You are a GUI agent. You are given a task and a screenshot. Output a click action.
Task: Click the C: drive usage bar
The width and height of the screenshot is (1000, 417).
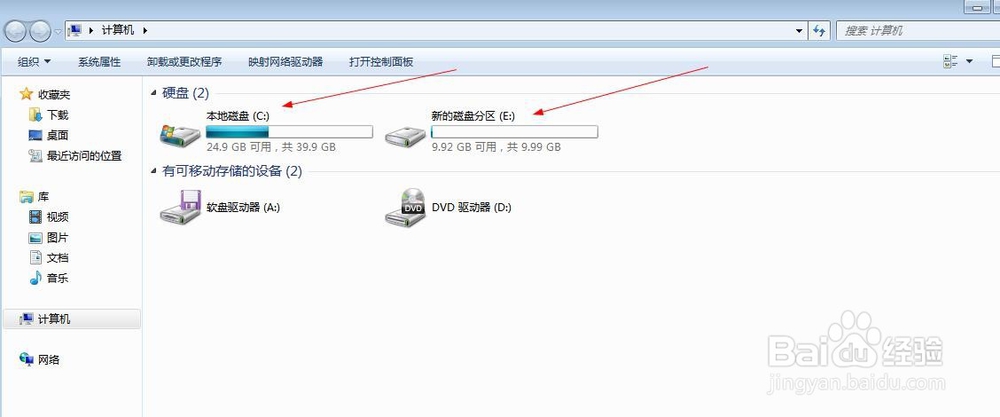(x=290, y=132)
